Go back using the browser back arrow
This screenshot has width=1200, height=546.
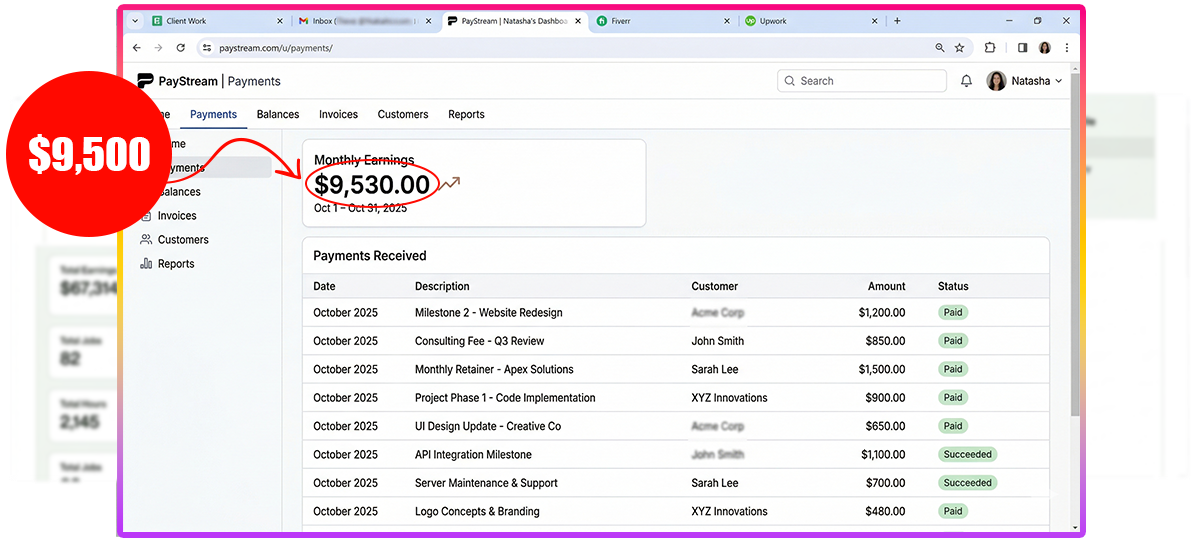coord(136,48)
